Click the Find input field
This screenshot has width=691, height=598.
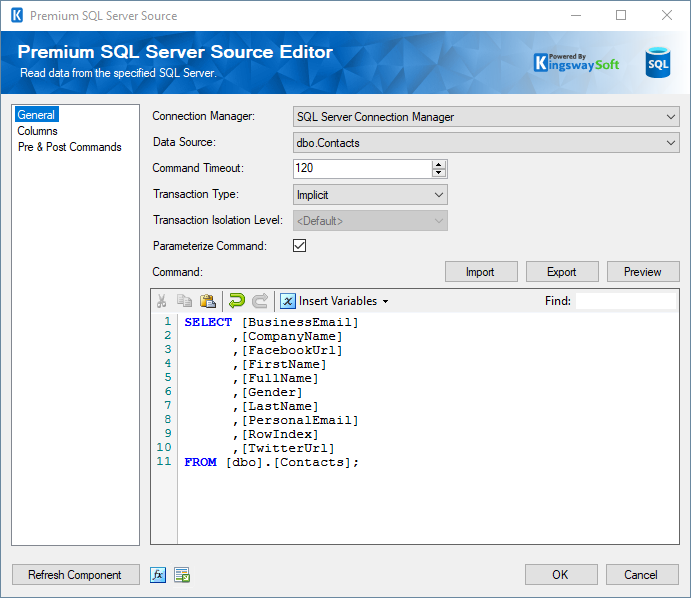[625, 301]
